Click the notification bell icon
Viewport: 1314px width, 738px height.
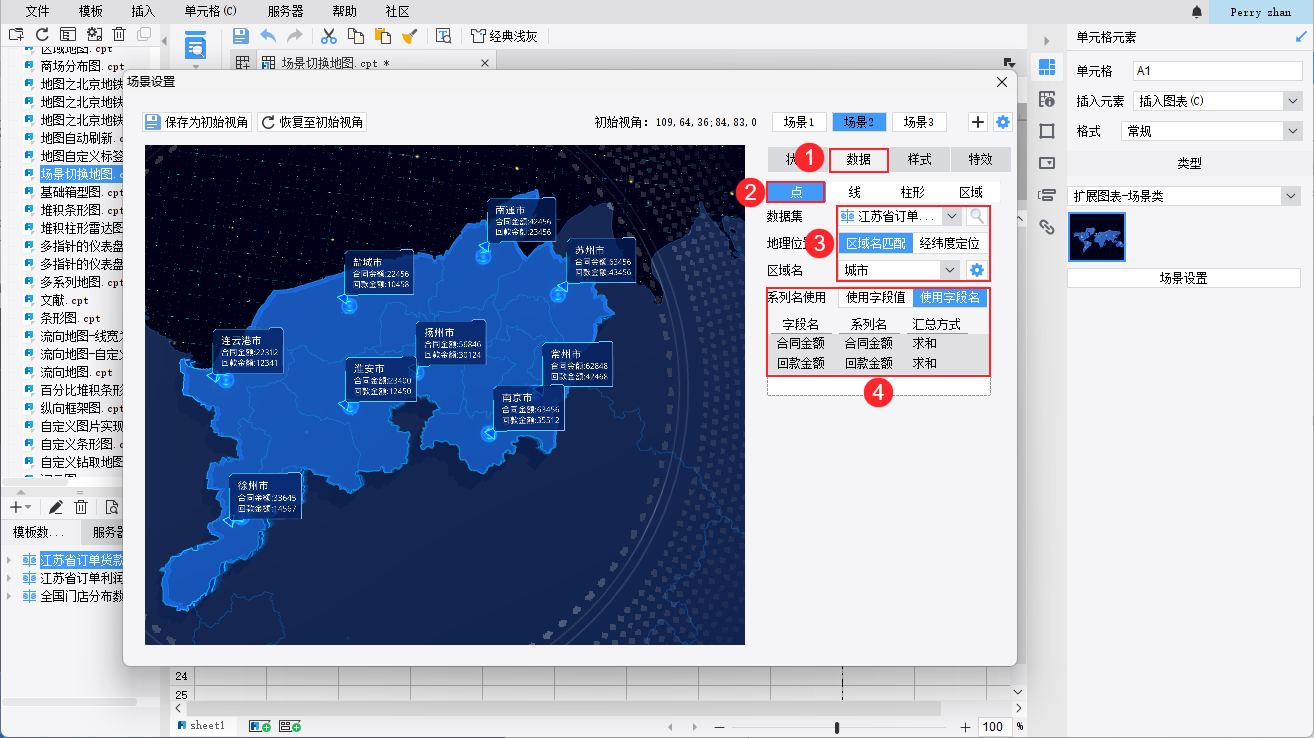tap(1197, 12)
